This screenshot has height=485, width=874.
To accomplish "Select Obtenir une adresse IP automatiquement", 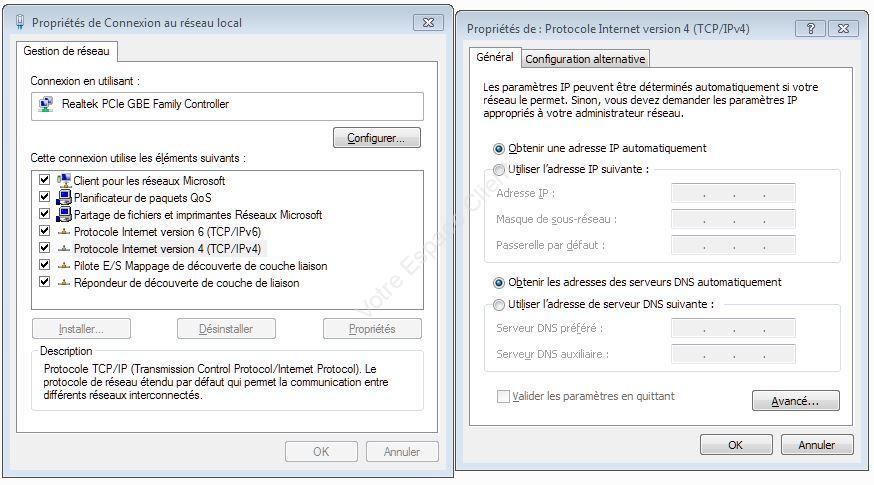I will point(499,148).
